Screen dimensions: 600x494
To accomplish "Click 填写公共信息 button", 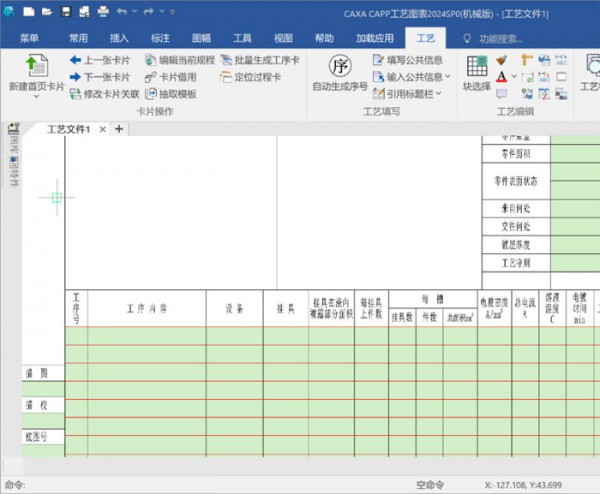I will (x=408, y=60).
